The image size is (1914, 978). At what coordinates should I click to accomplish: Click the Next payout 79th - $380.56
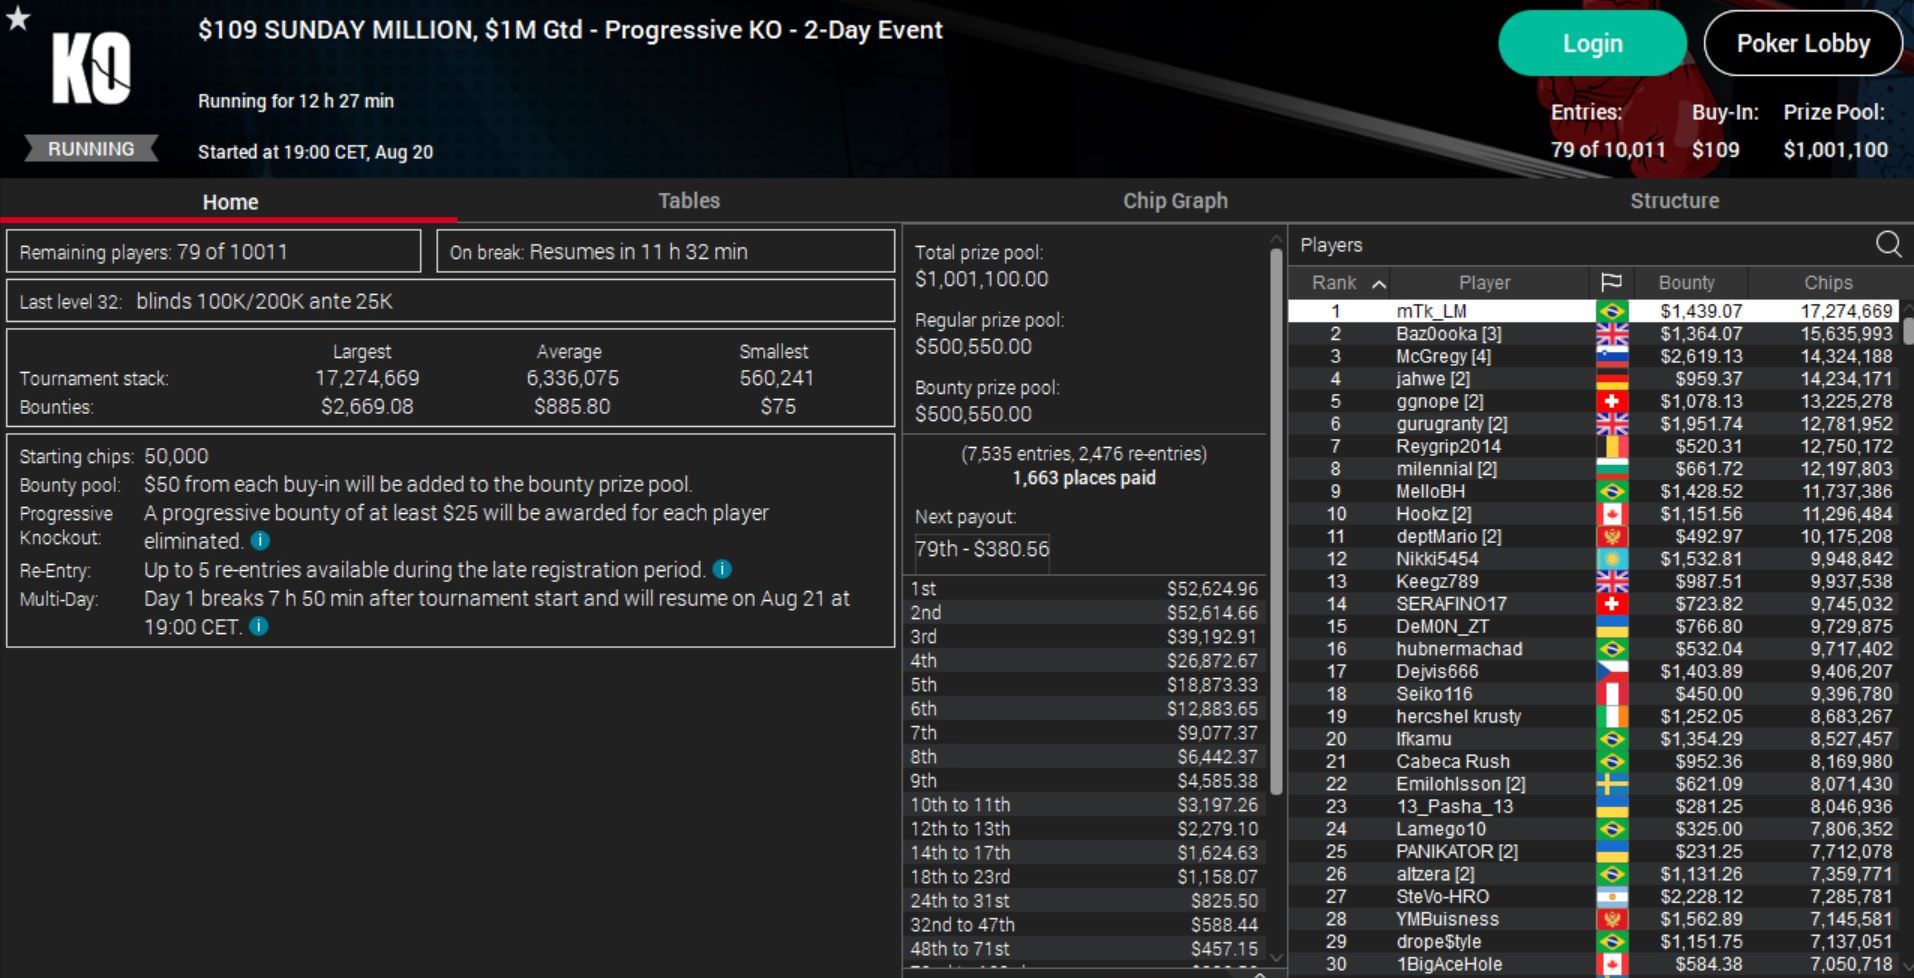(982, 549)
